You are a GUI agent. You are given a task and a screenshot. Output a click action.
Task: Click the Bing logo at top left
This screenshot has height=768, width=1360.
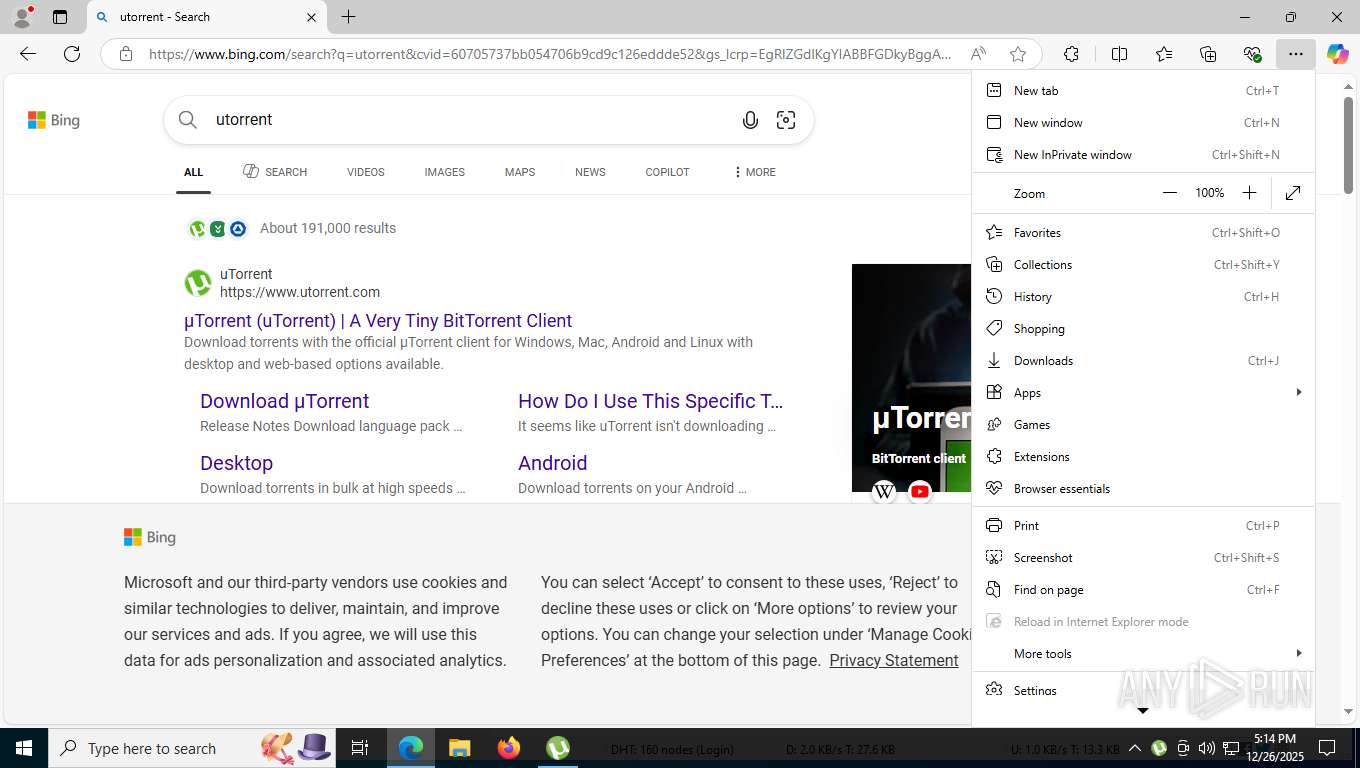[x=54, y=120]
